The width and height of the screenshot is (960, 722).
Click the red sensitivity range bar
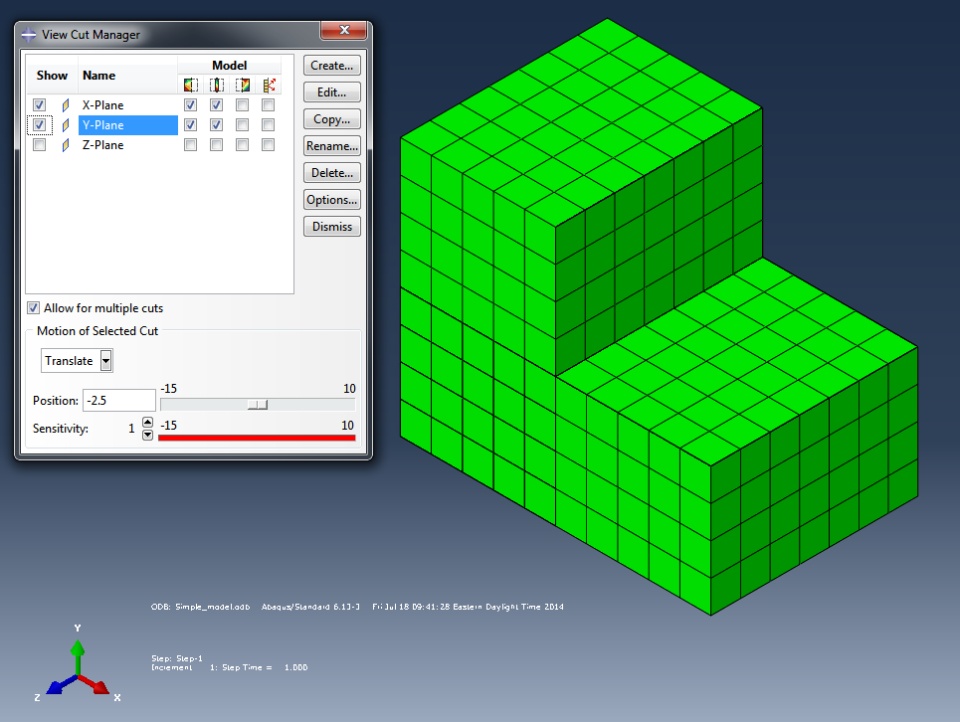pos(257,438)
